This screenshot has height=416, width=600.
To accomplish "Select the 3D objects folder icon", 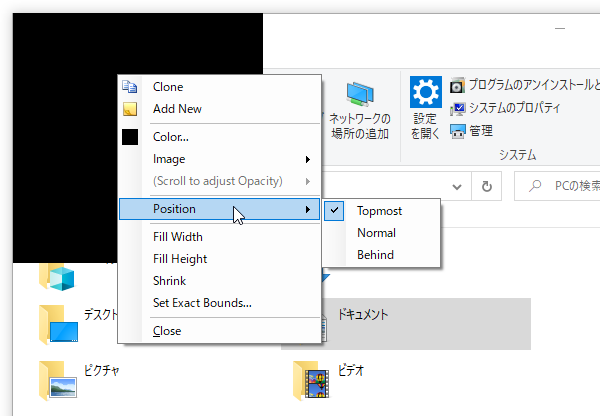I will click(57, 276).
